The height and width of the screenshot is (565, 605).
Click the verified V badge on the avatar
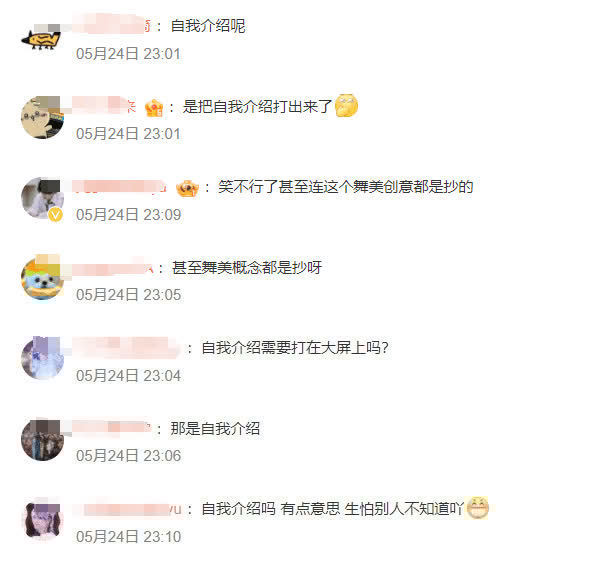tap(56, 214)
